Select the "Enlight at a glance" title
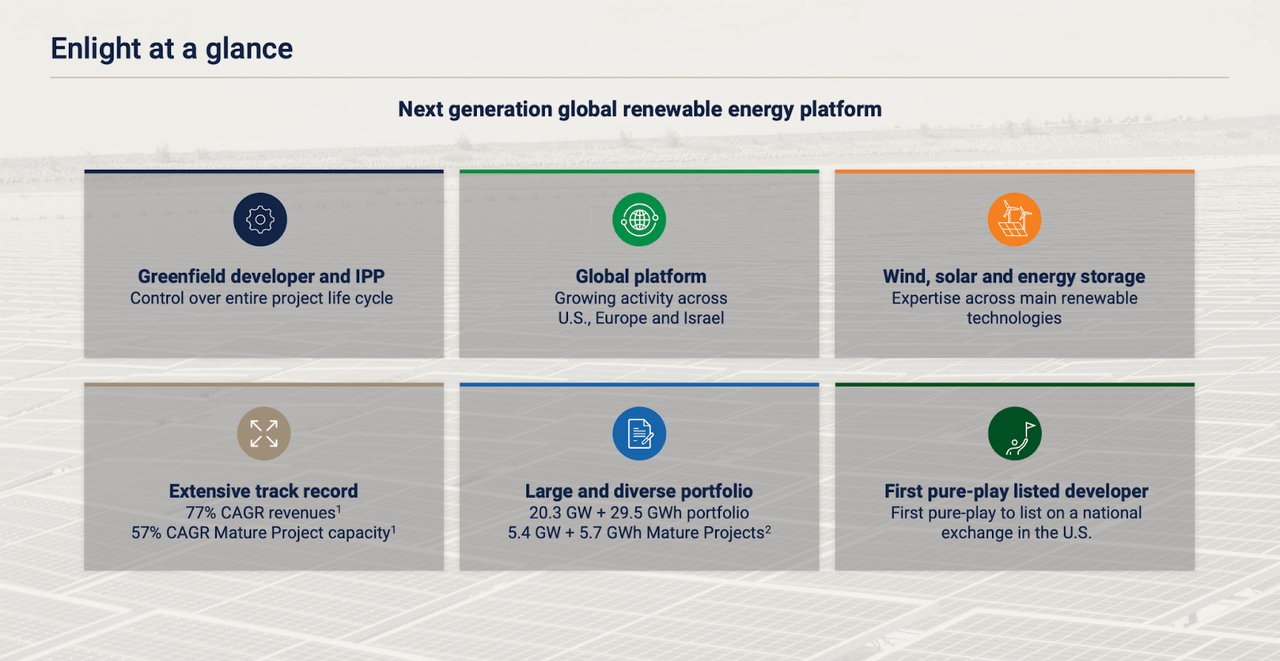 click(x=172, y=48)
